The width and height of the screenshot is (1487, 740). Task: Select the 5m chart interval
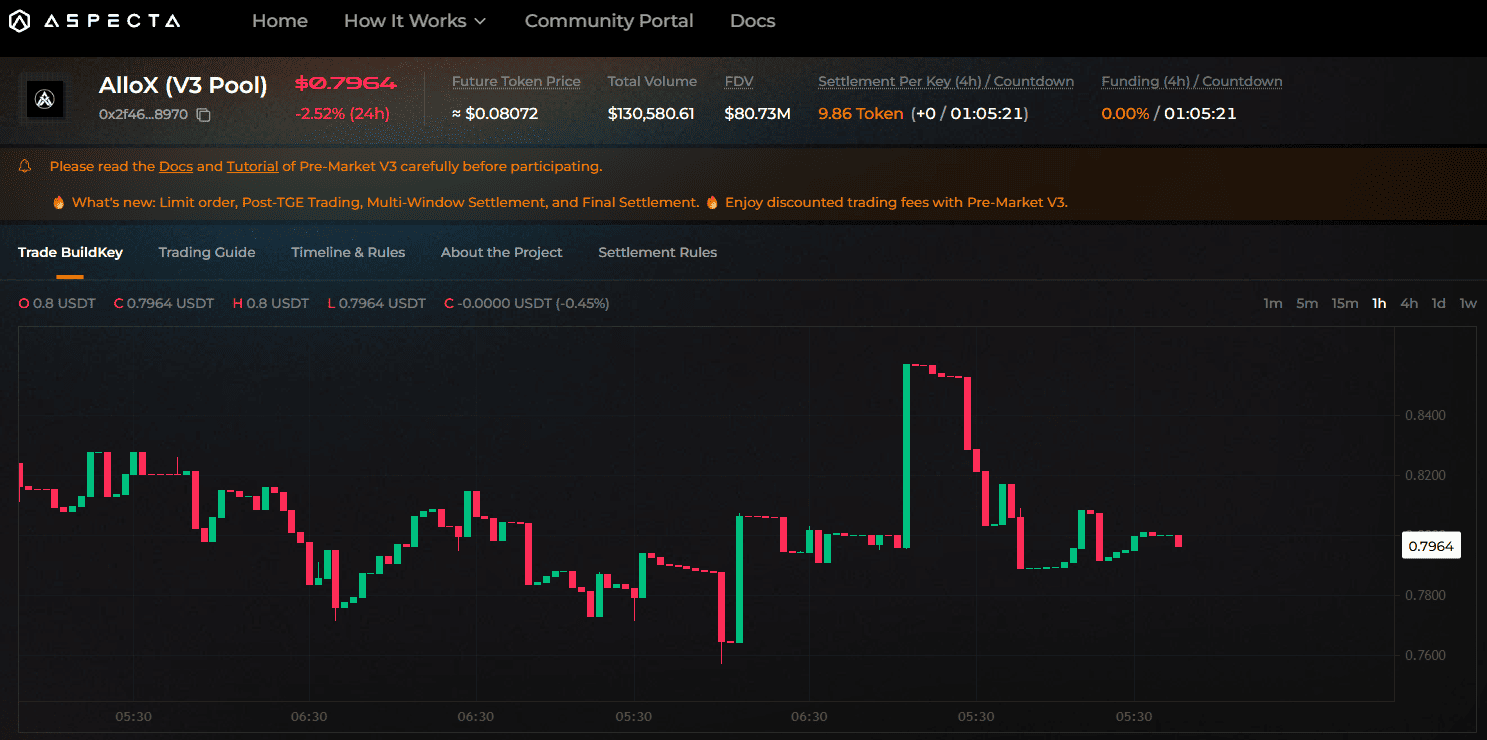[1307, 303]
